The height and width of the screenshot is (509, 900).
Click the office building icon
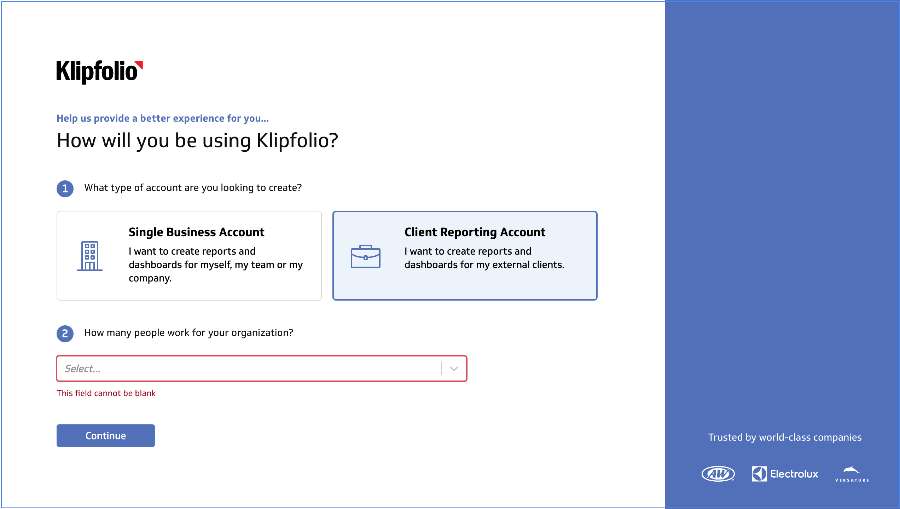coord(90,256)
